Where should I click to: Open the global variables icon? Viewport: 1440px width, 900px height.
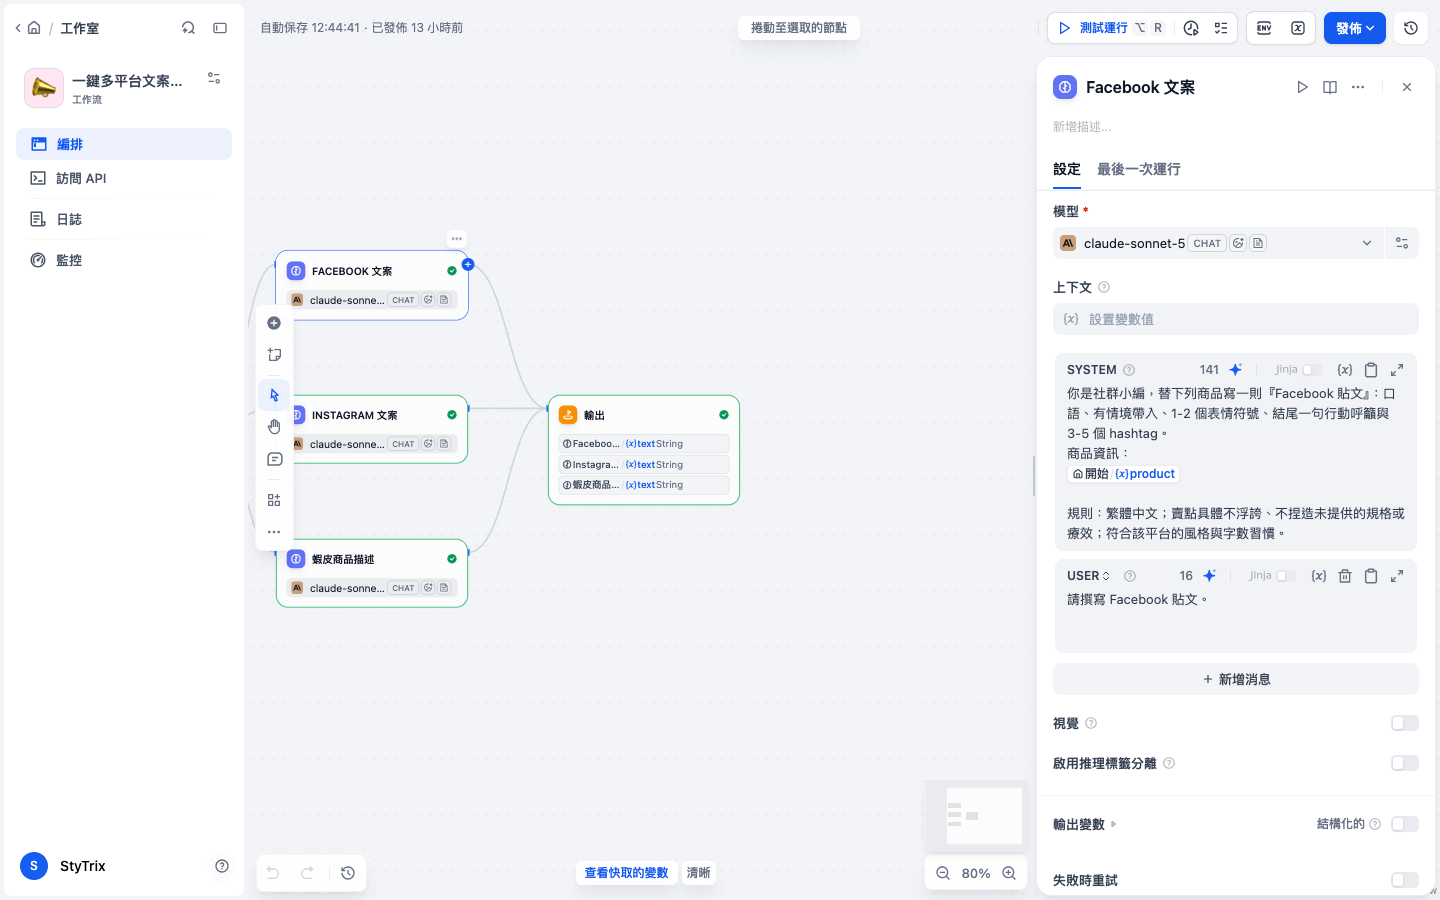[x=1298, y=28]
